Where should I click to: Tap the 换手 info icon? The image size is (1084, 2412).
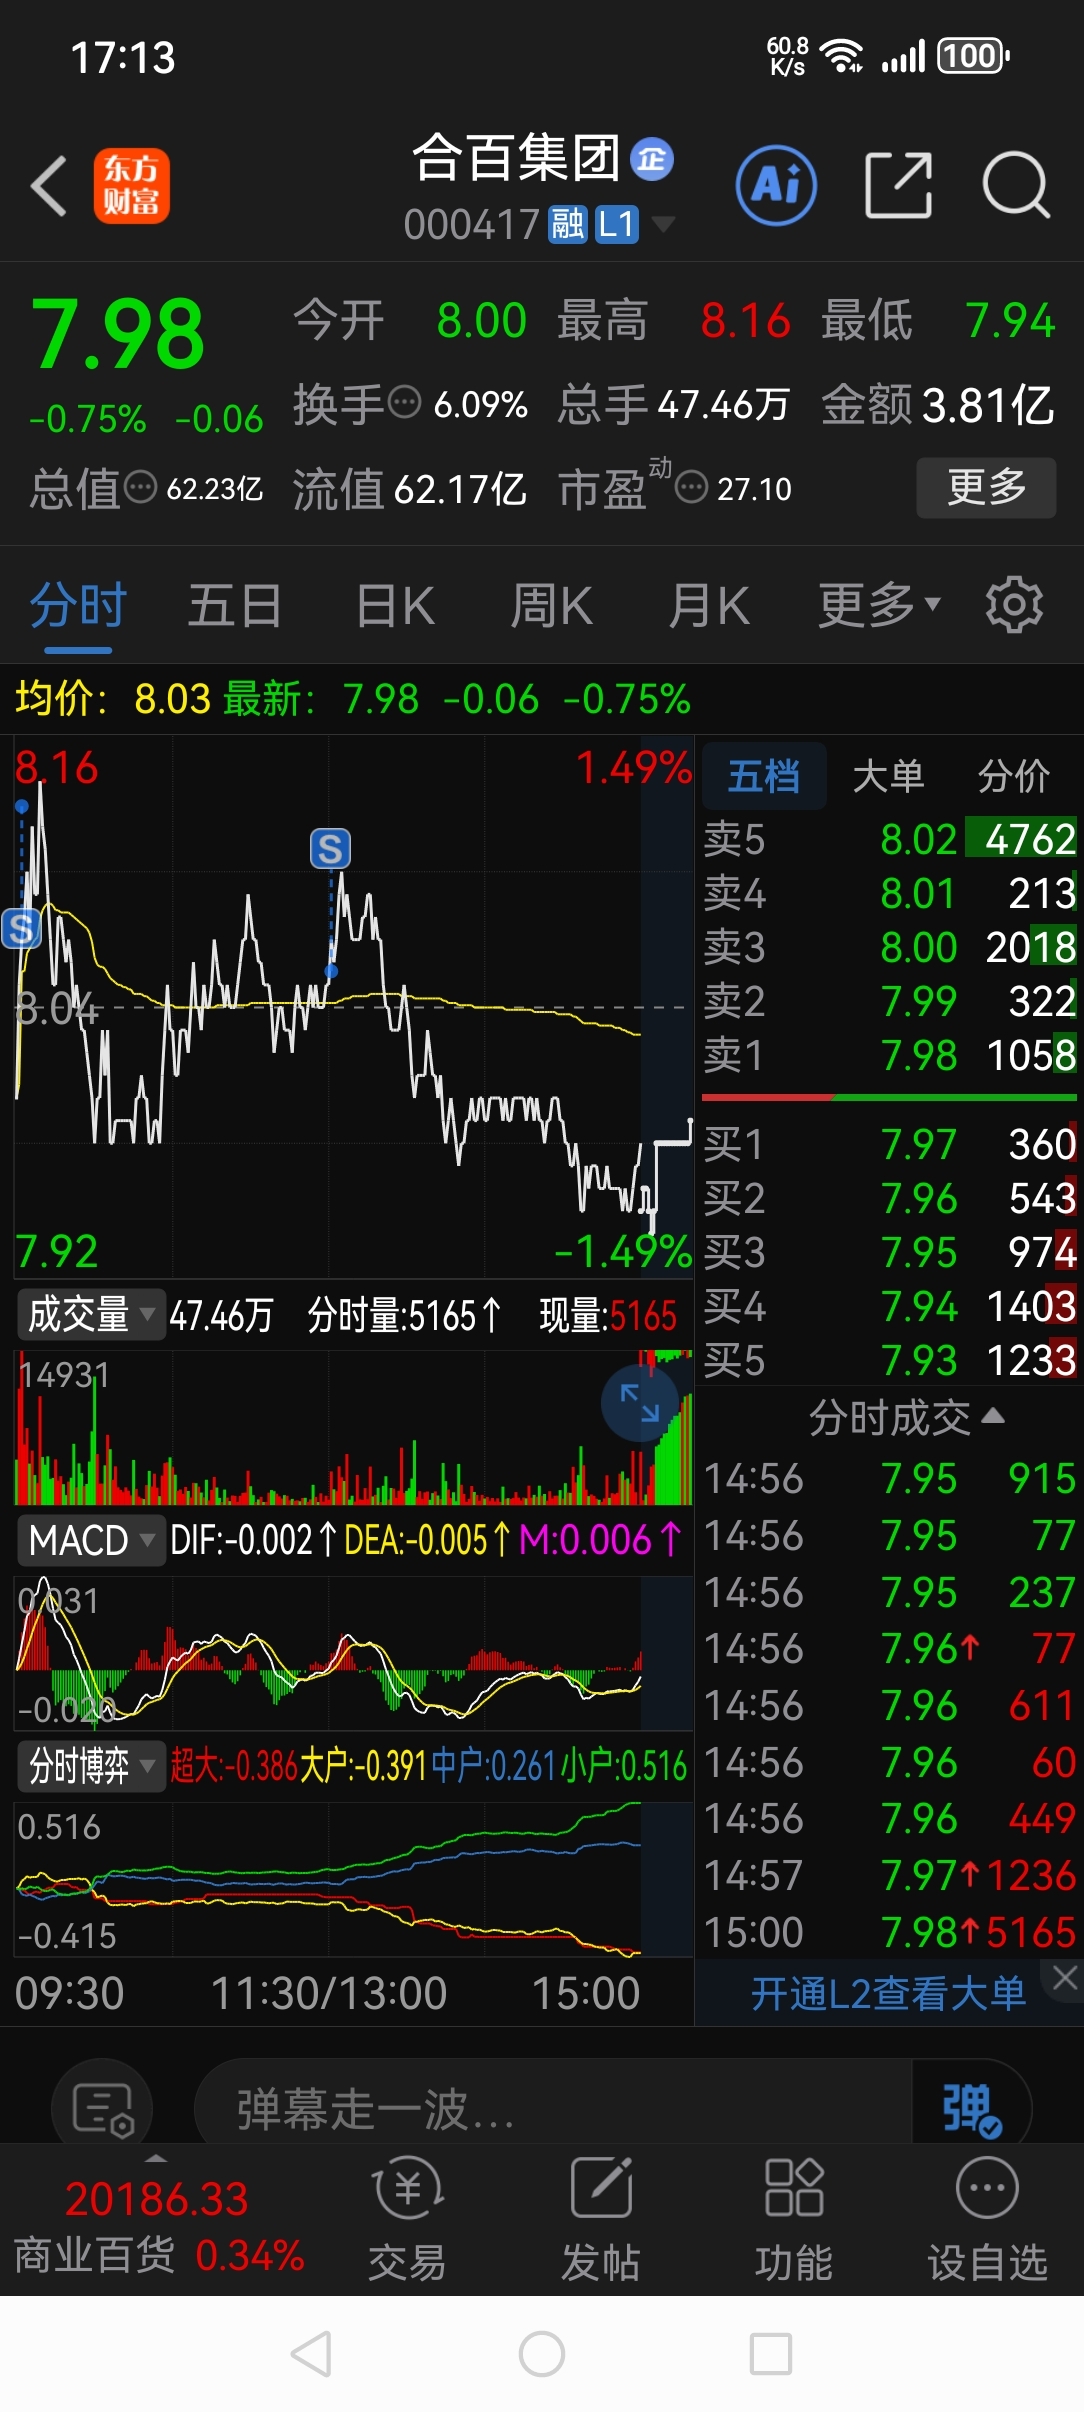point(404,403)
